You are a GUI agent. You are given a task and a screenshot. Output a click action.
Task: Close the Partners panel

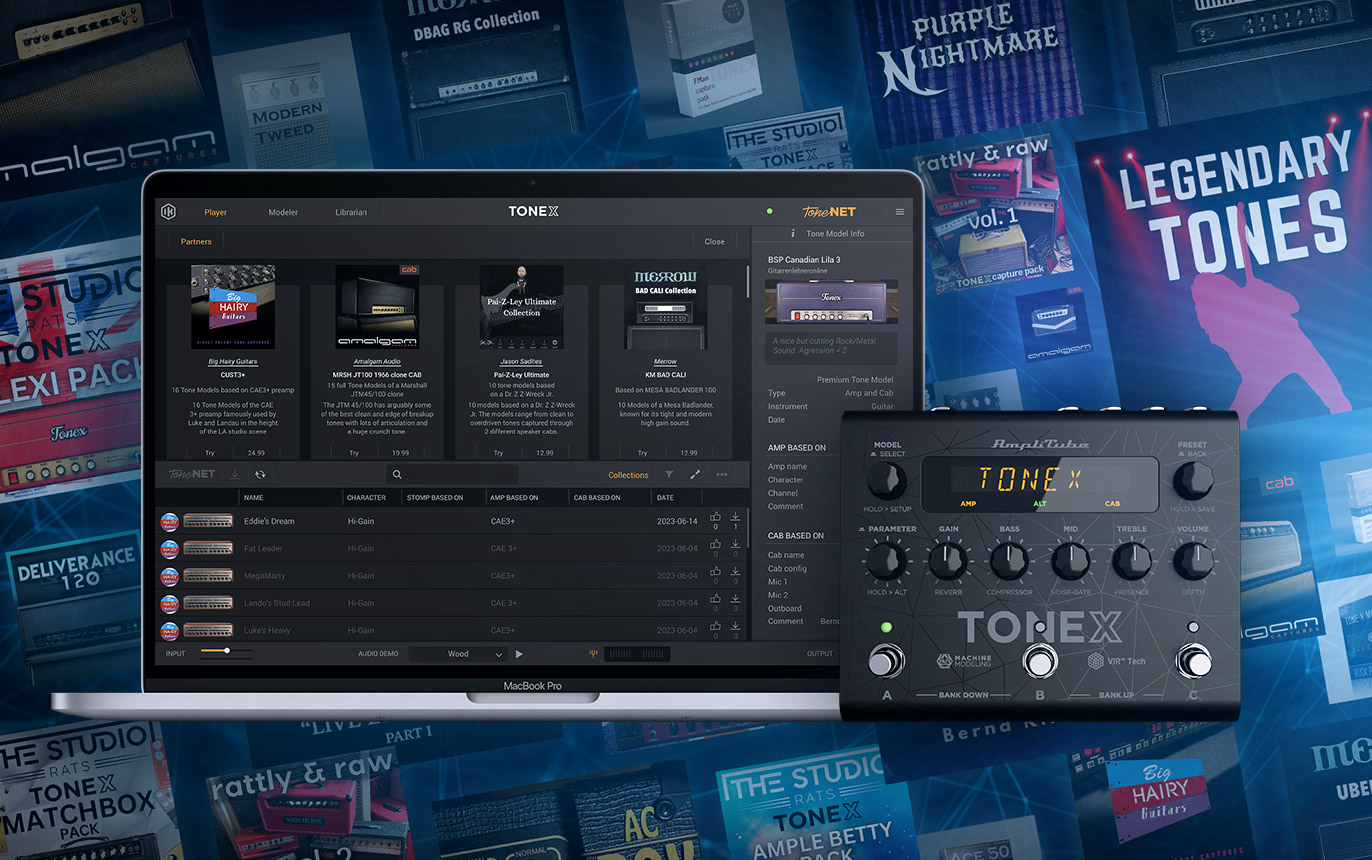click(714, 241)
